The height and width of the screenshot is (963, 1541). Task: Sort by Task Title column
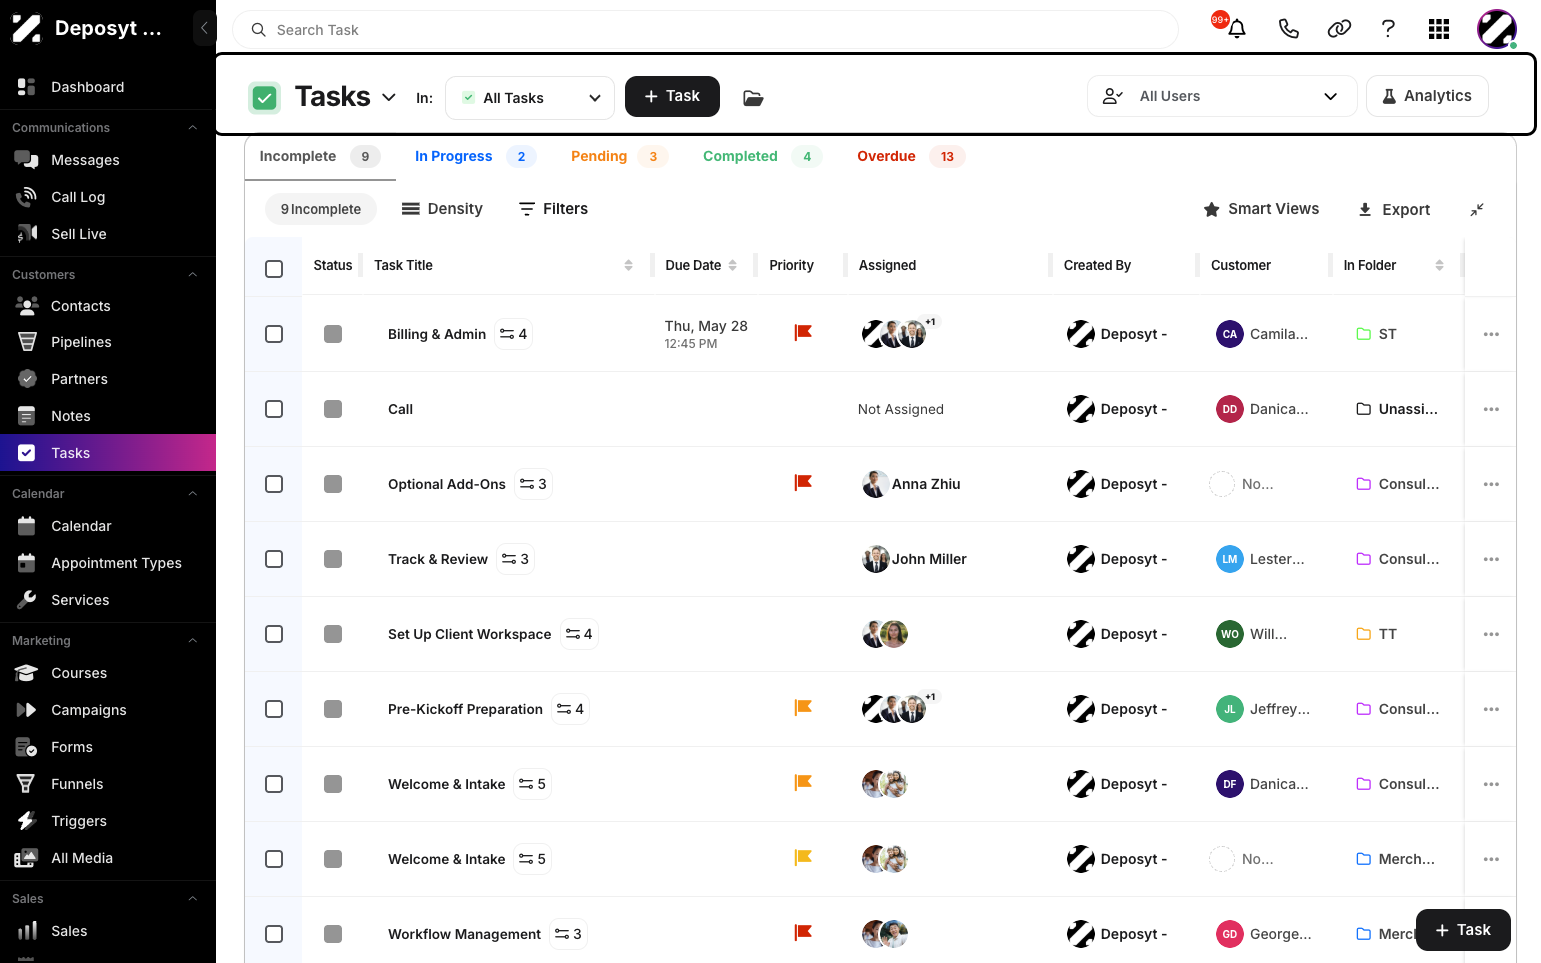[x=628, y=265]
